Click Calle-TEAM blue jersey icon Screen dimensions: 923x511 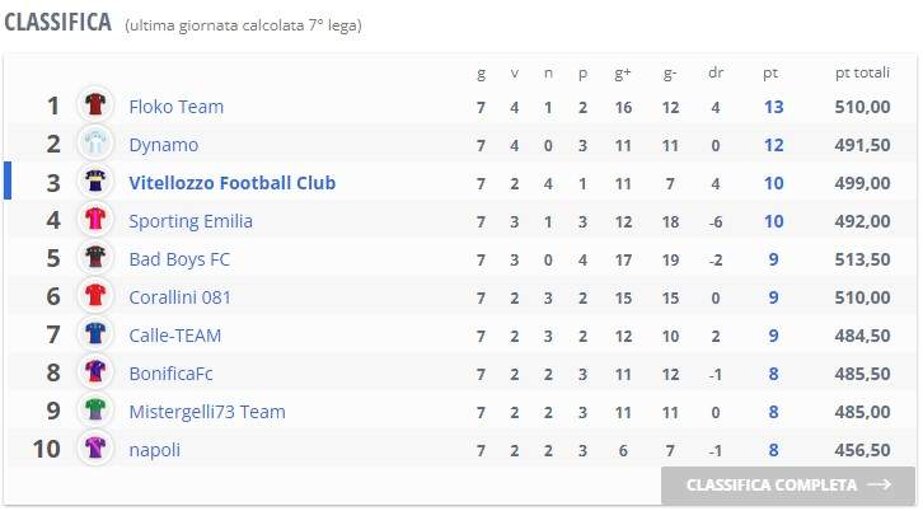(x=95, y=334)
